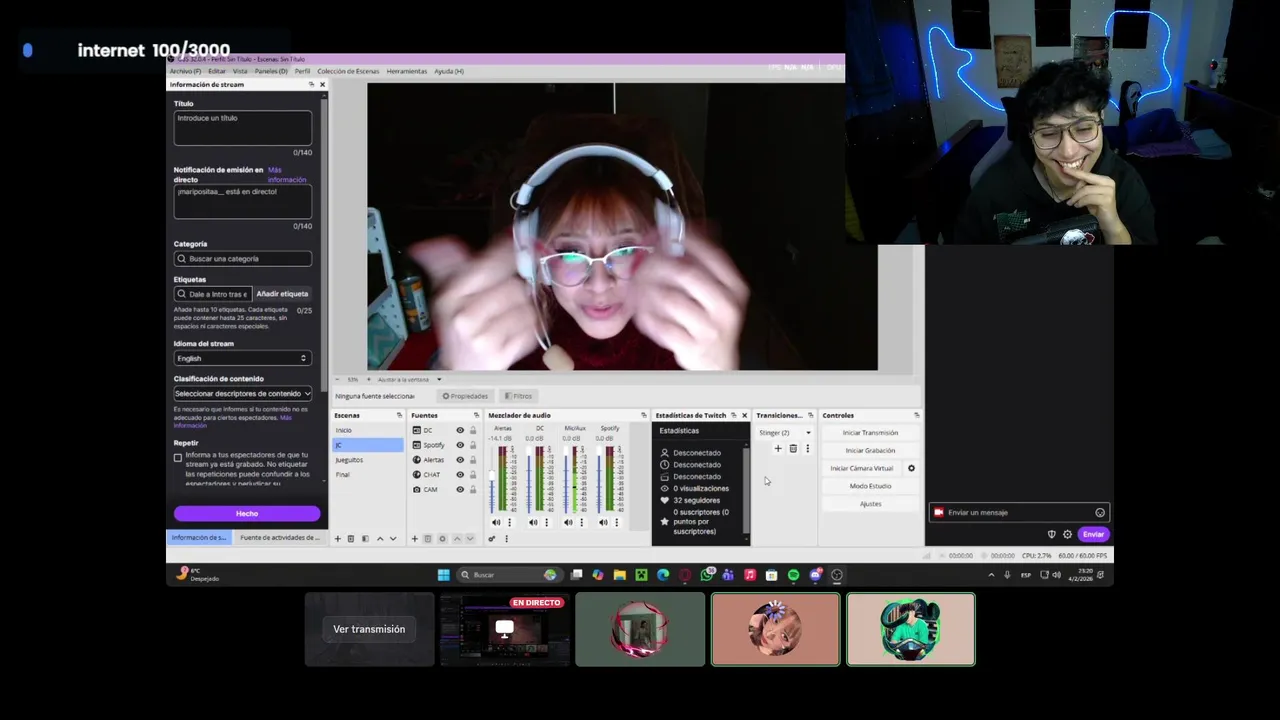The image size is (1280, 720).
Task: Hide the CAM source
Action: point(460,489)
